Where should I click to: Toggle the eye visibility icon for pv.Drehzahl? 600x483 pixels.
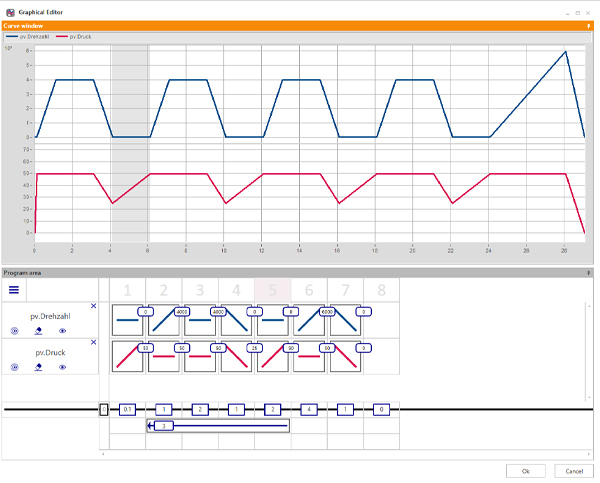pos(62,330)
